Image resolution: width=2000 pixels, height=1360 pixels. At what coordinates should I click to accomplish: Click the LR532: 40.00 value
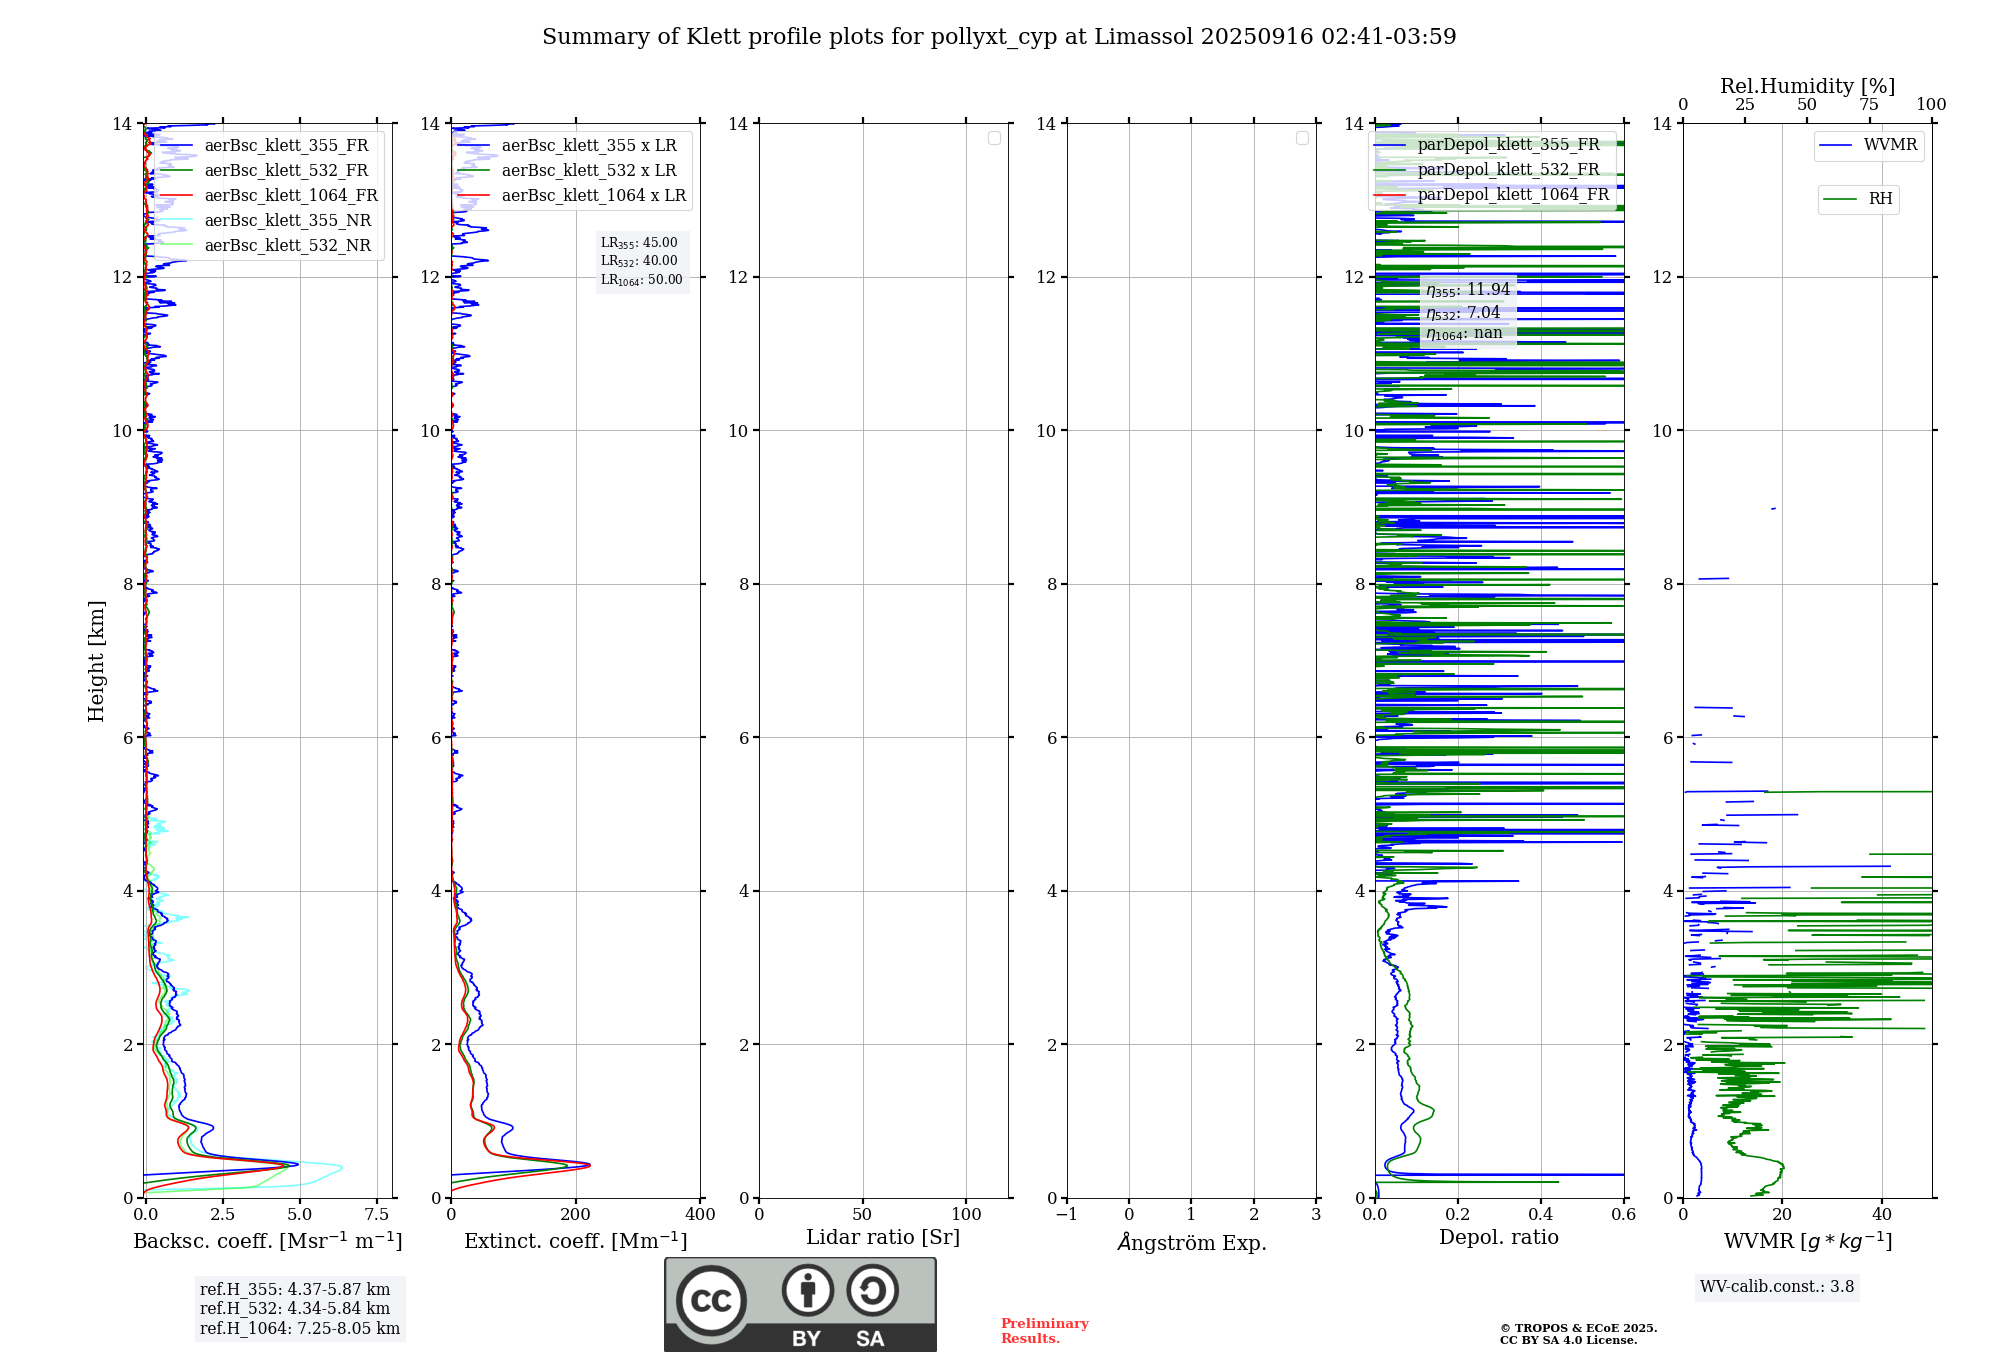coord(639,261)
